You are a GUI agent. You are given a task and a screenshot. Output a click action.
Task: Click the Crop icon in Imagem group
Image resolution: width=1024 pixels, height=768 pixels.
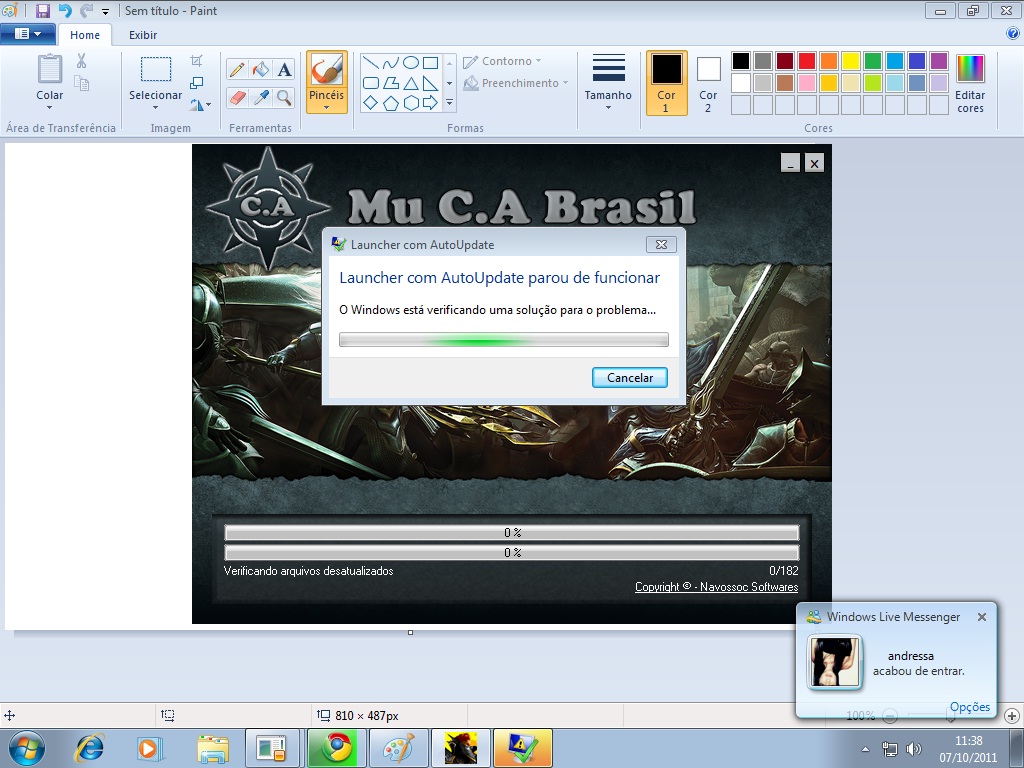click(x=197, y=61)
